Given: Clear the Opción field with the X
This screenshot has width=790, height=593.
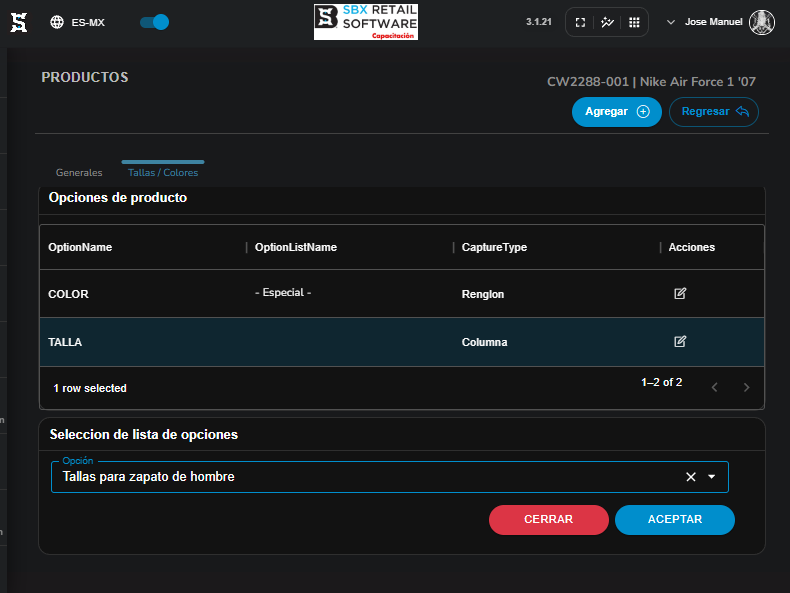Looking at the screenshot, I should tap(691, 477).
